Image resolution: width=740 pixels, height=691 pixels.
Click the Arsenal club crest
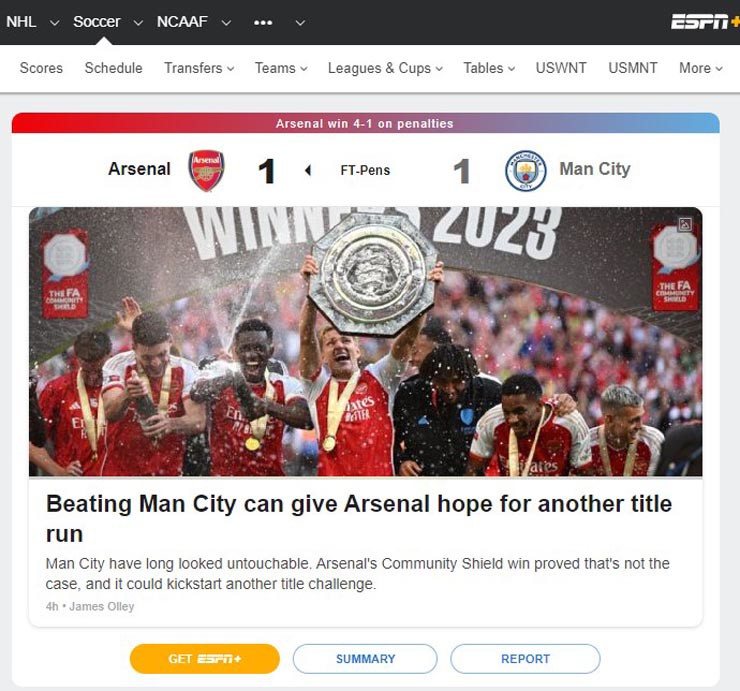point(206,170)
